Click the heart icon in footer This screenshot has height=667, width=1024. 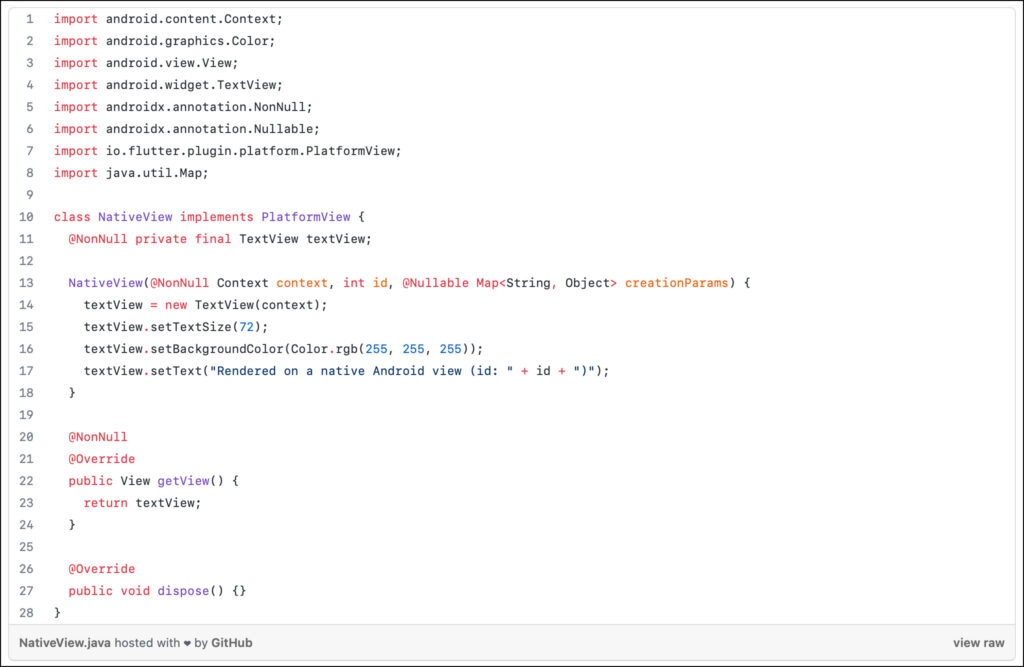pos(187,643)
